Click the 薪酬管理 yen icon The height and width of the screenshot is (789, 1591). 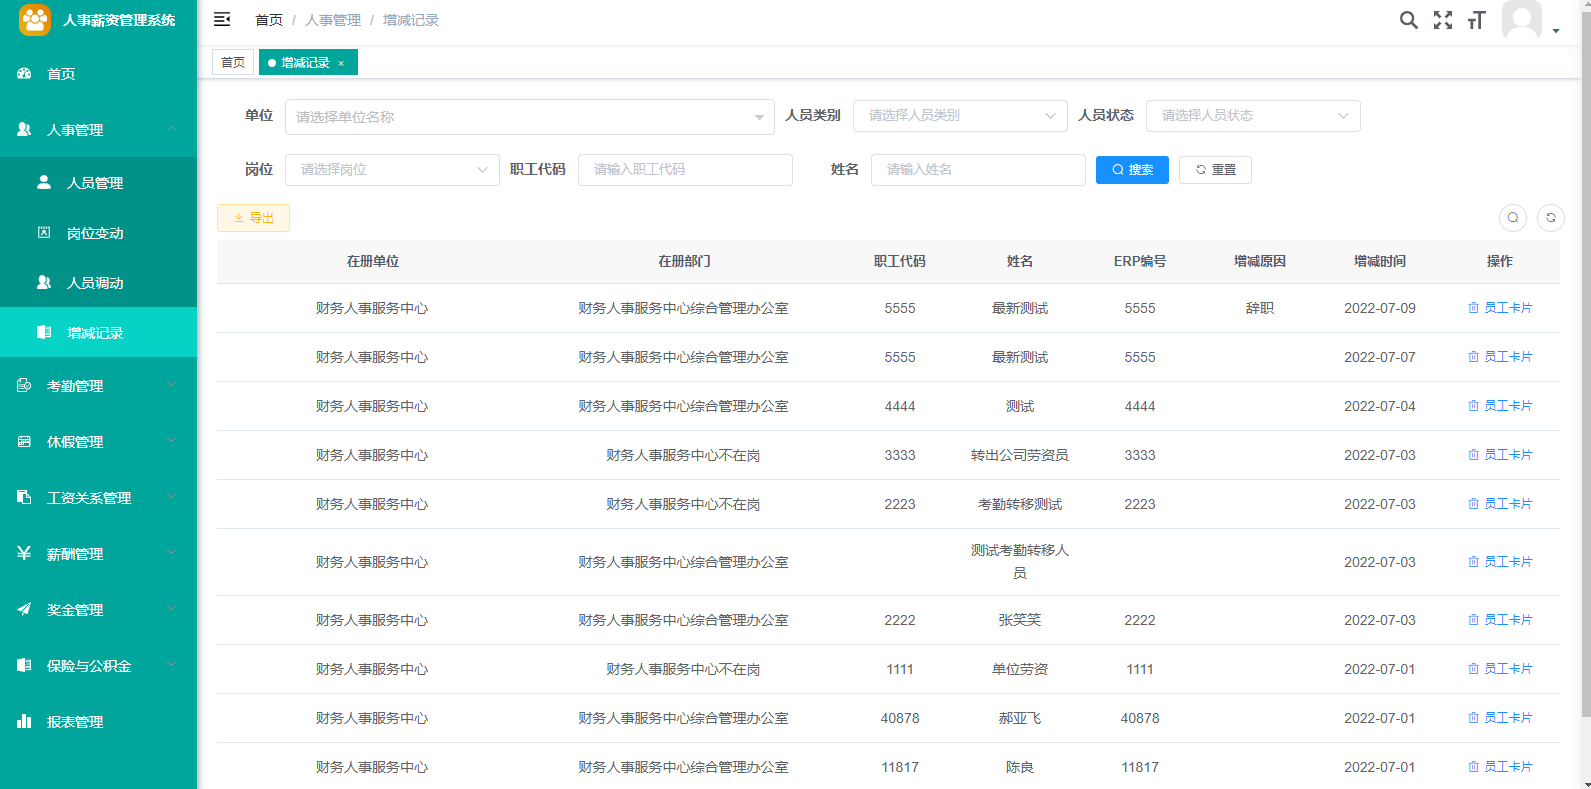[x=24, y=554]
